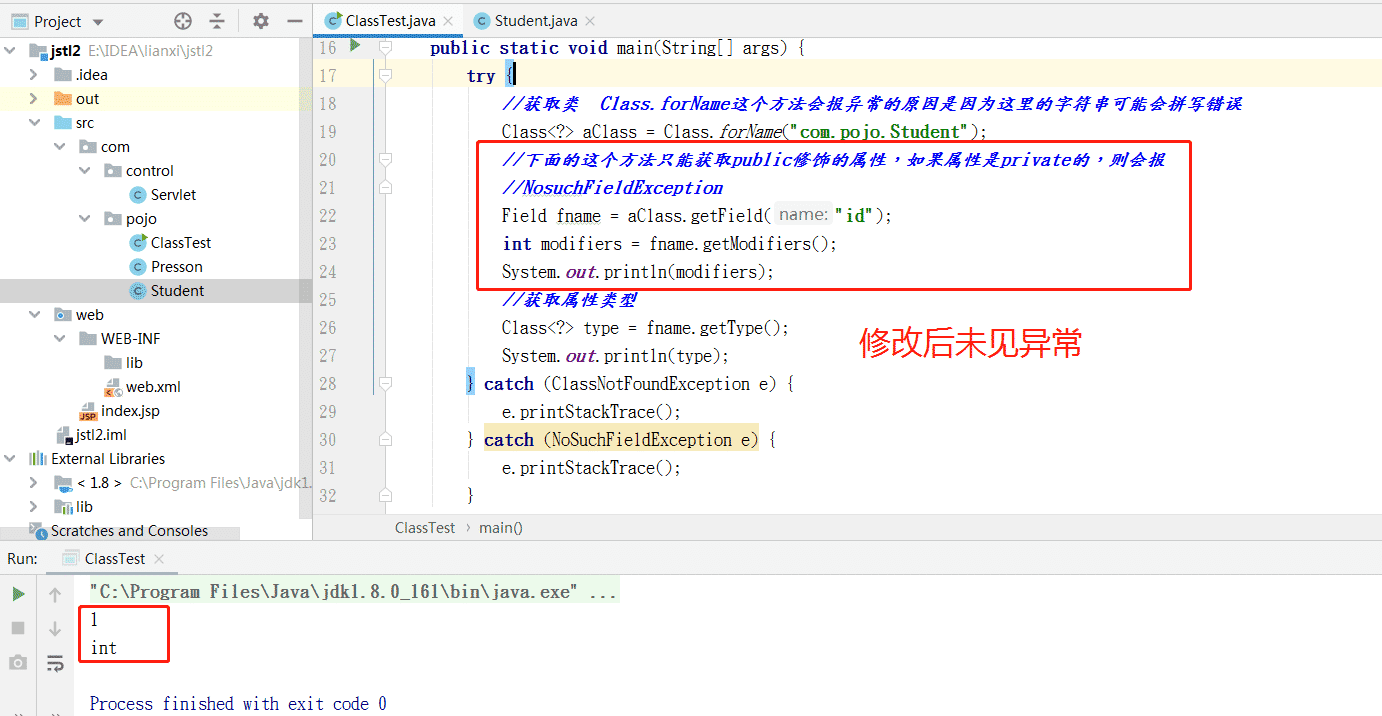Collapse the com package
Image resolution: width=1382 pixels, height=716 pixels.
pyautogui.click(x=59, y=147)
